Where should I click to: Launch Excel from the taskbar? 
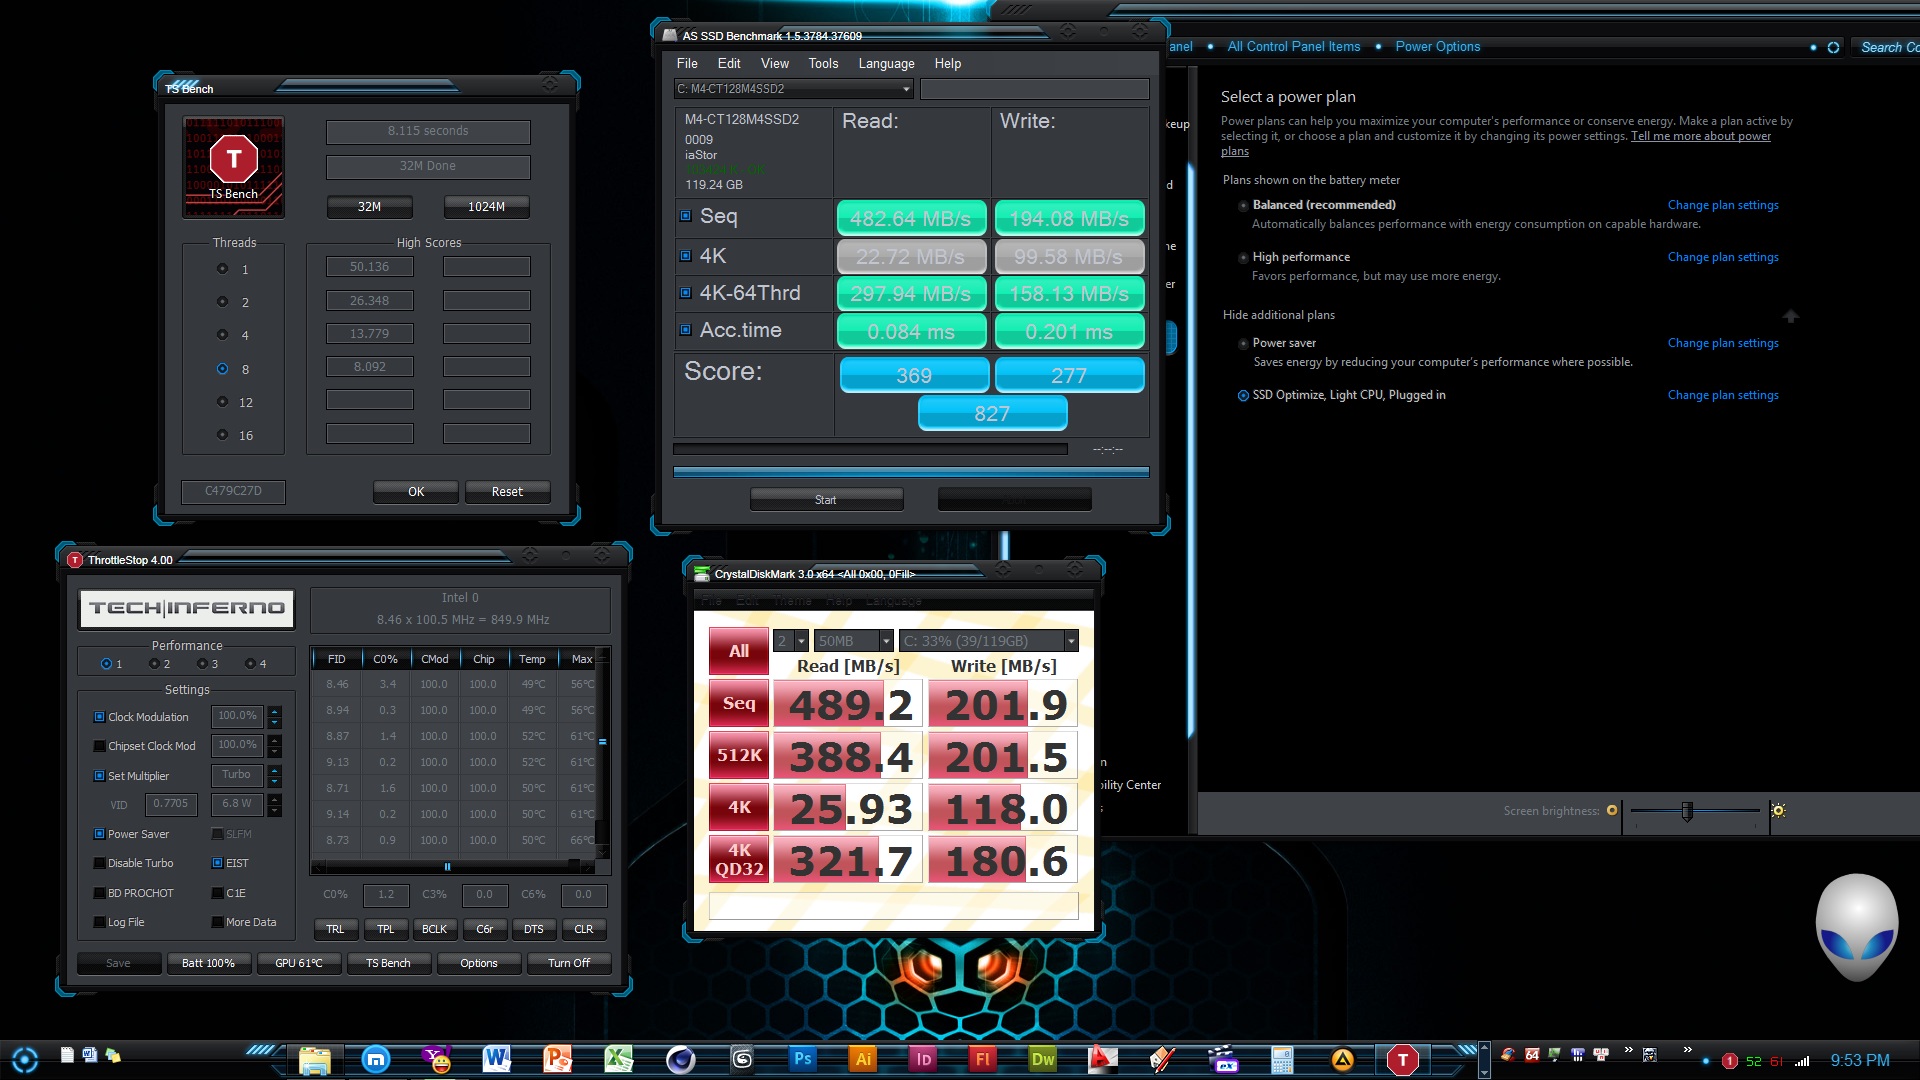tap(618, 1060)
